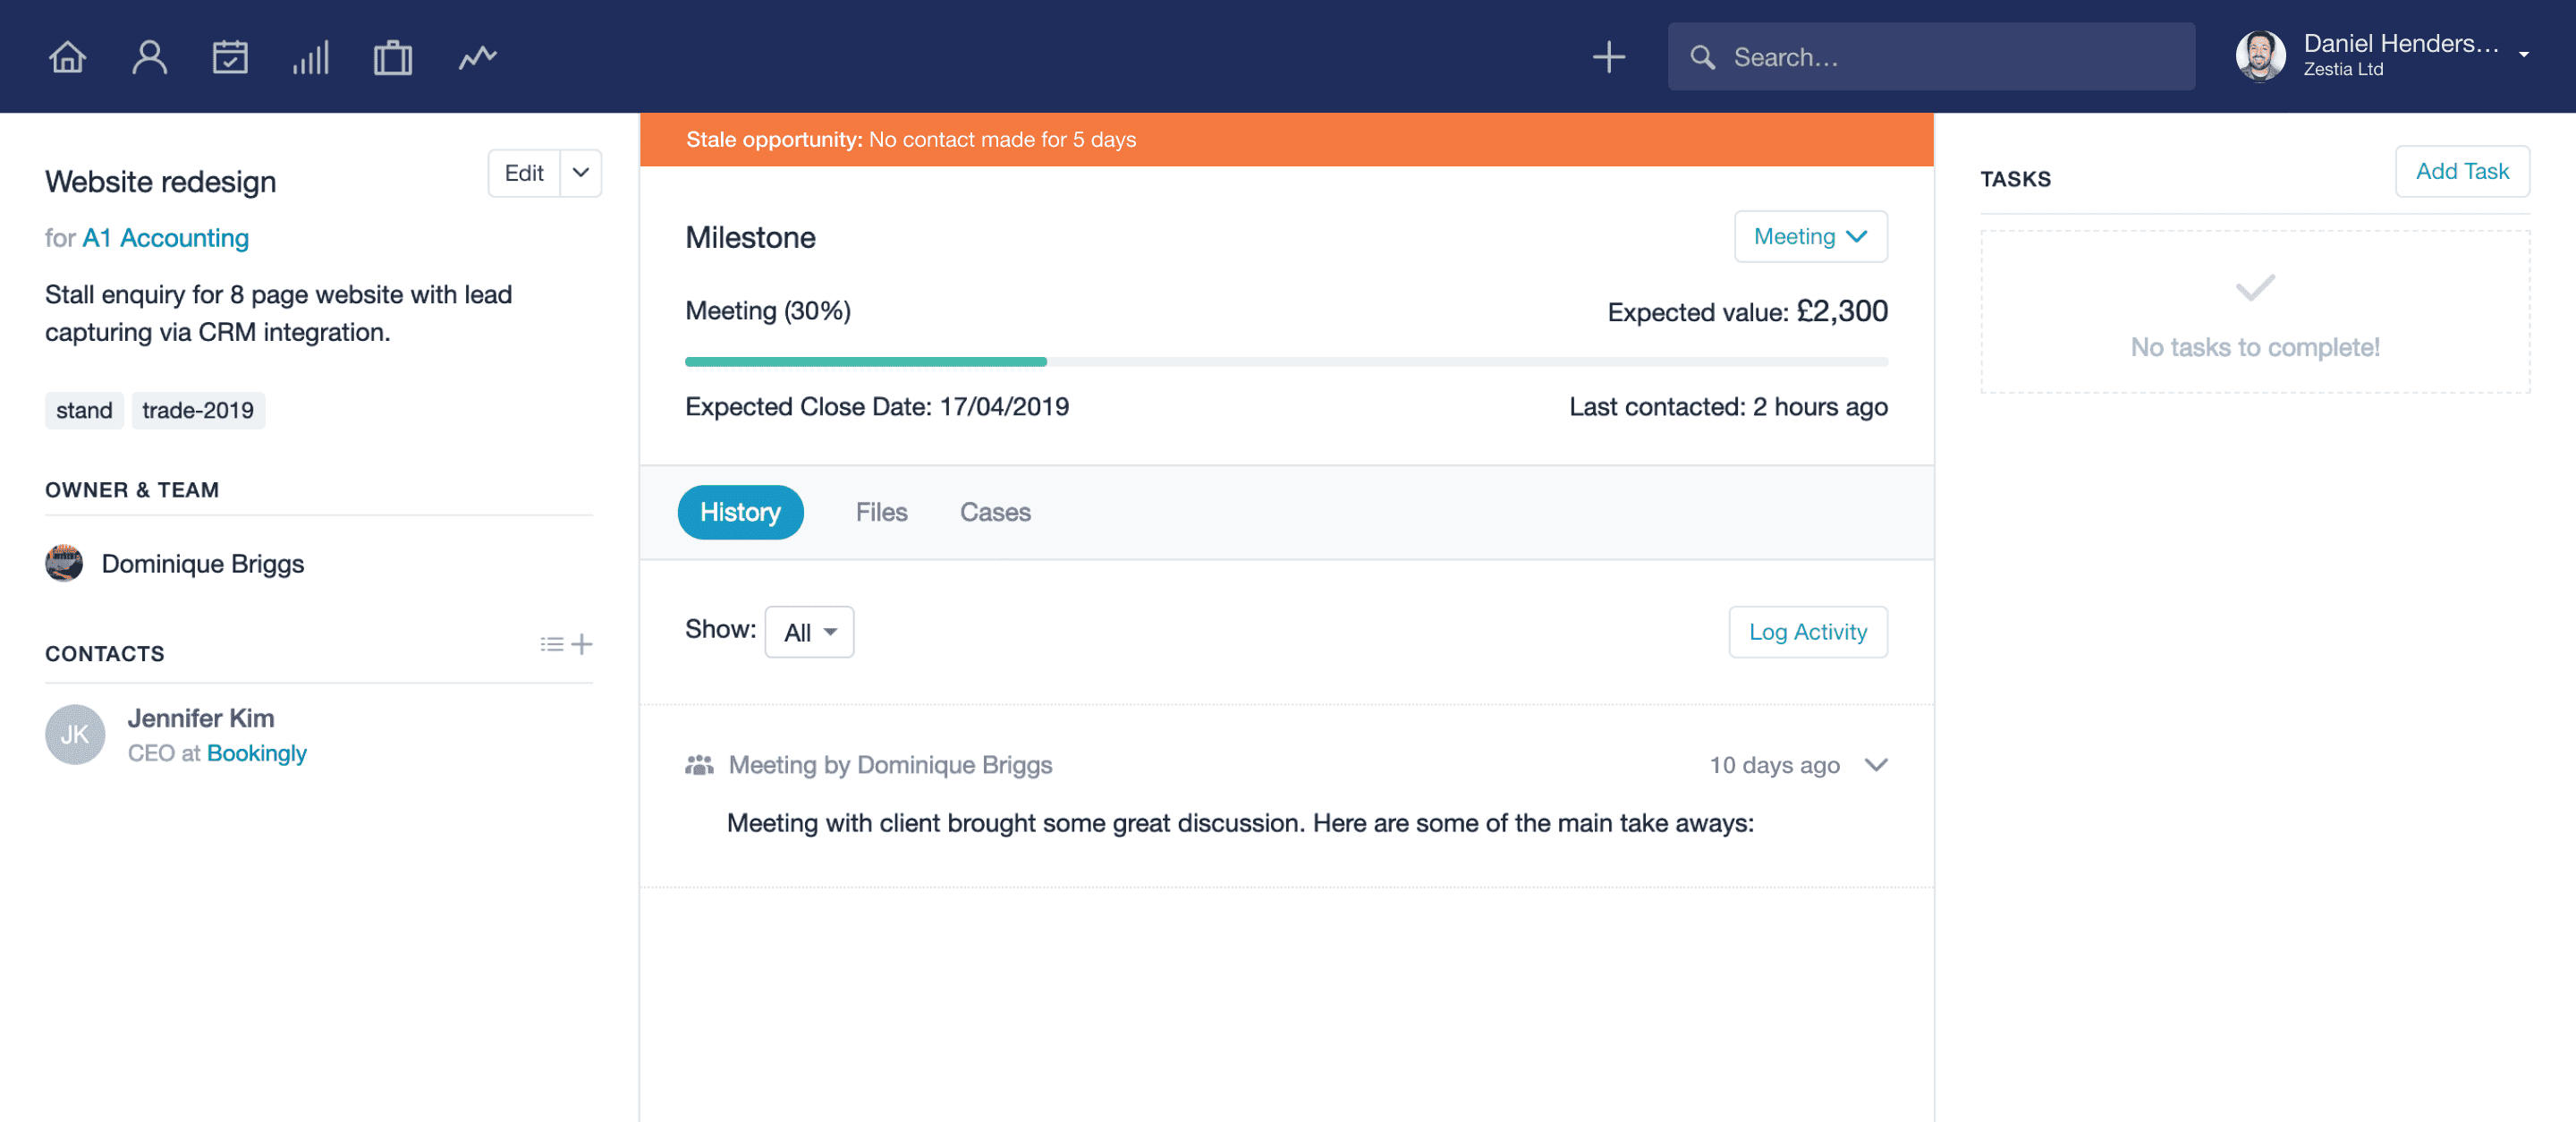Go to the Home dashboard icon
This screenshot has height=1122, width=2576.
pyautogui.click(x=67, y=57)
